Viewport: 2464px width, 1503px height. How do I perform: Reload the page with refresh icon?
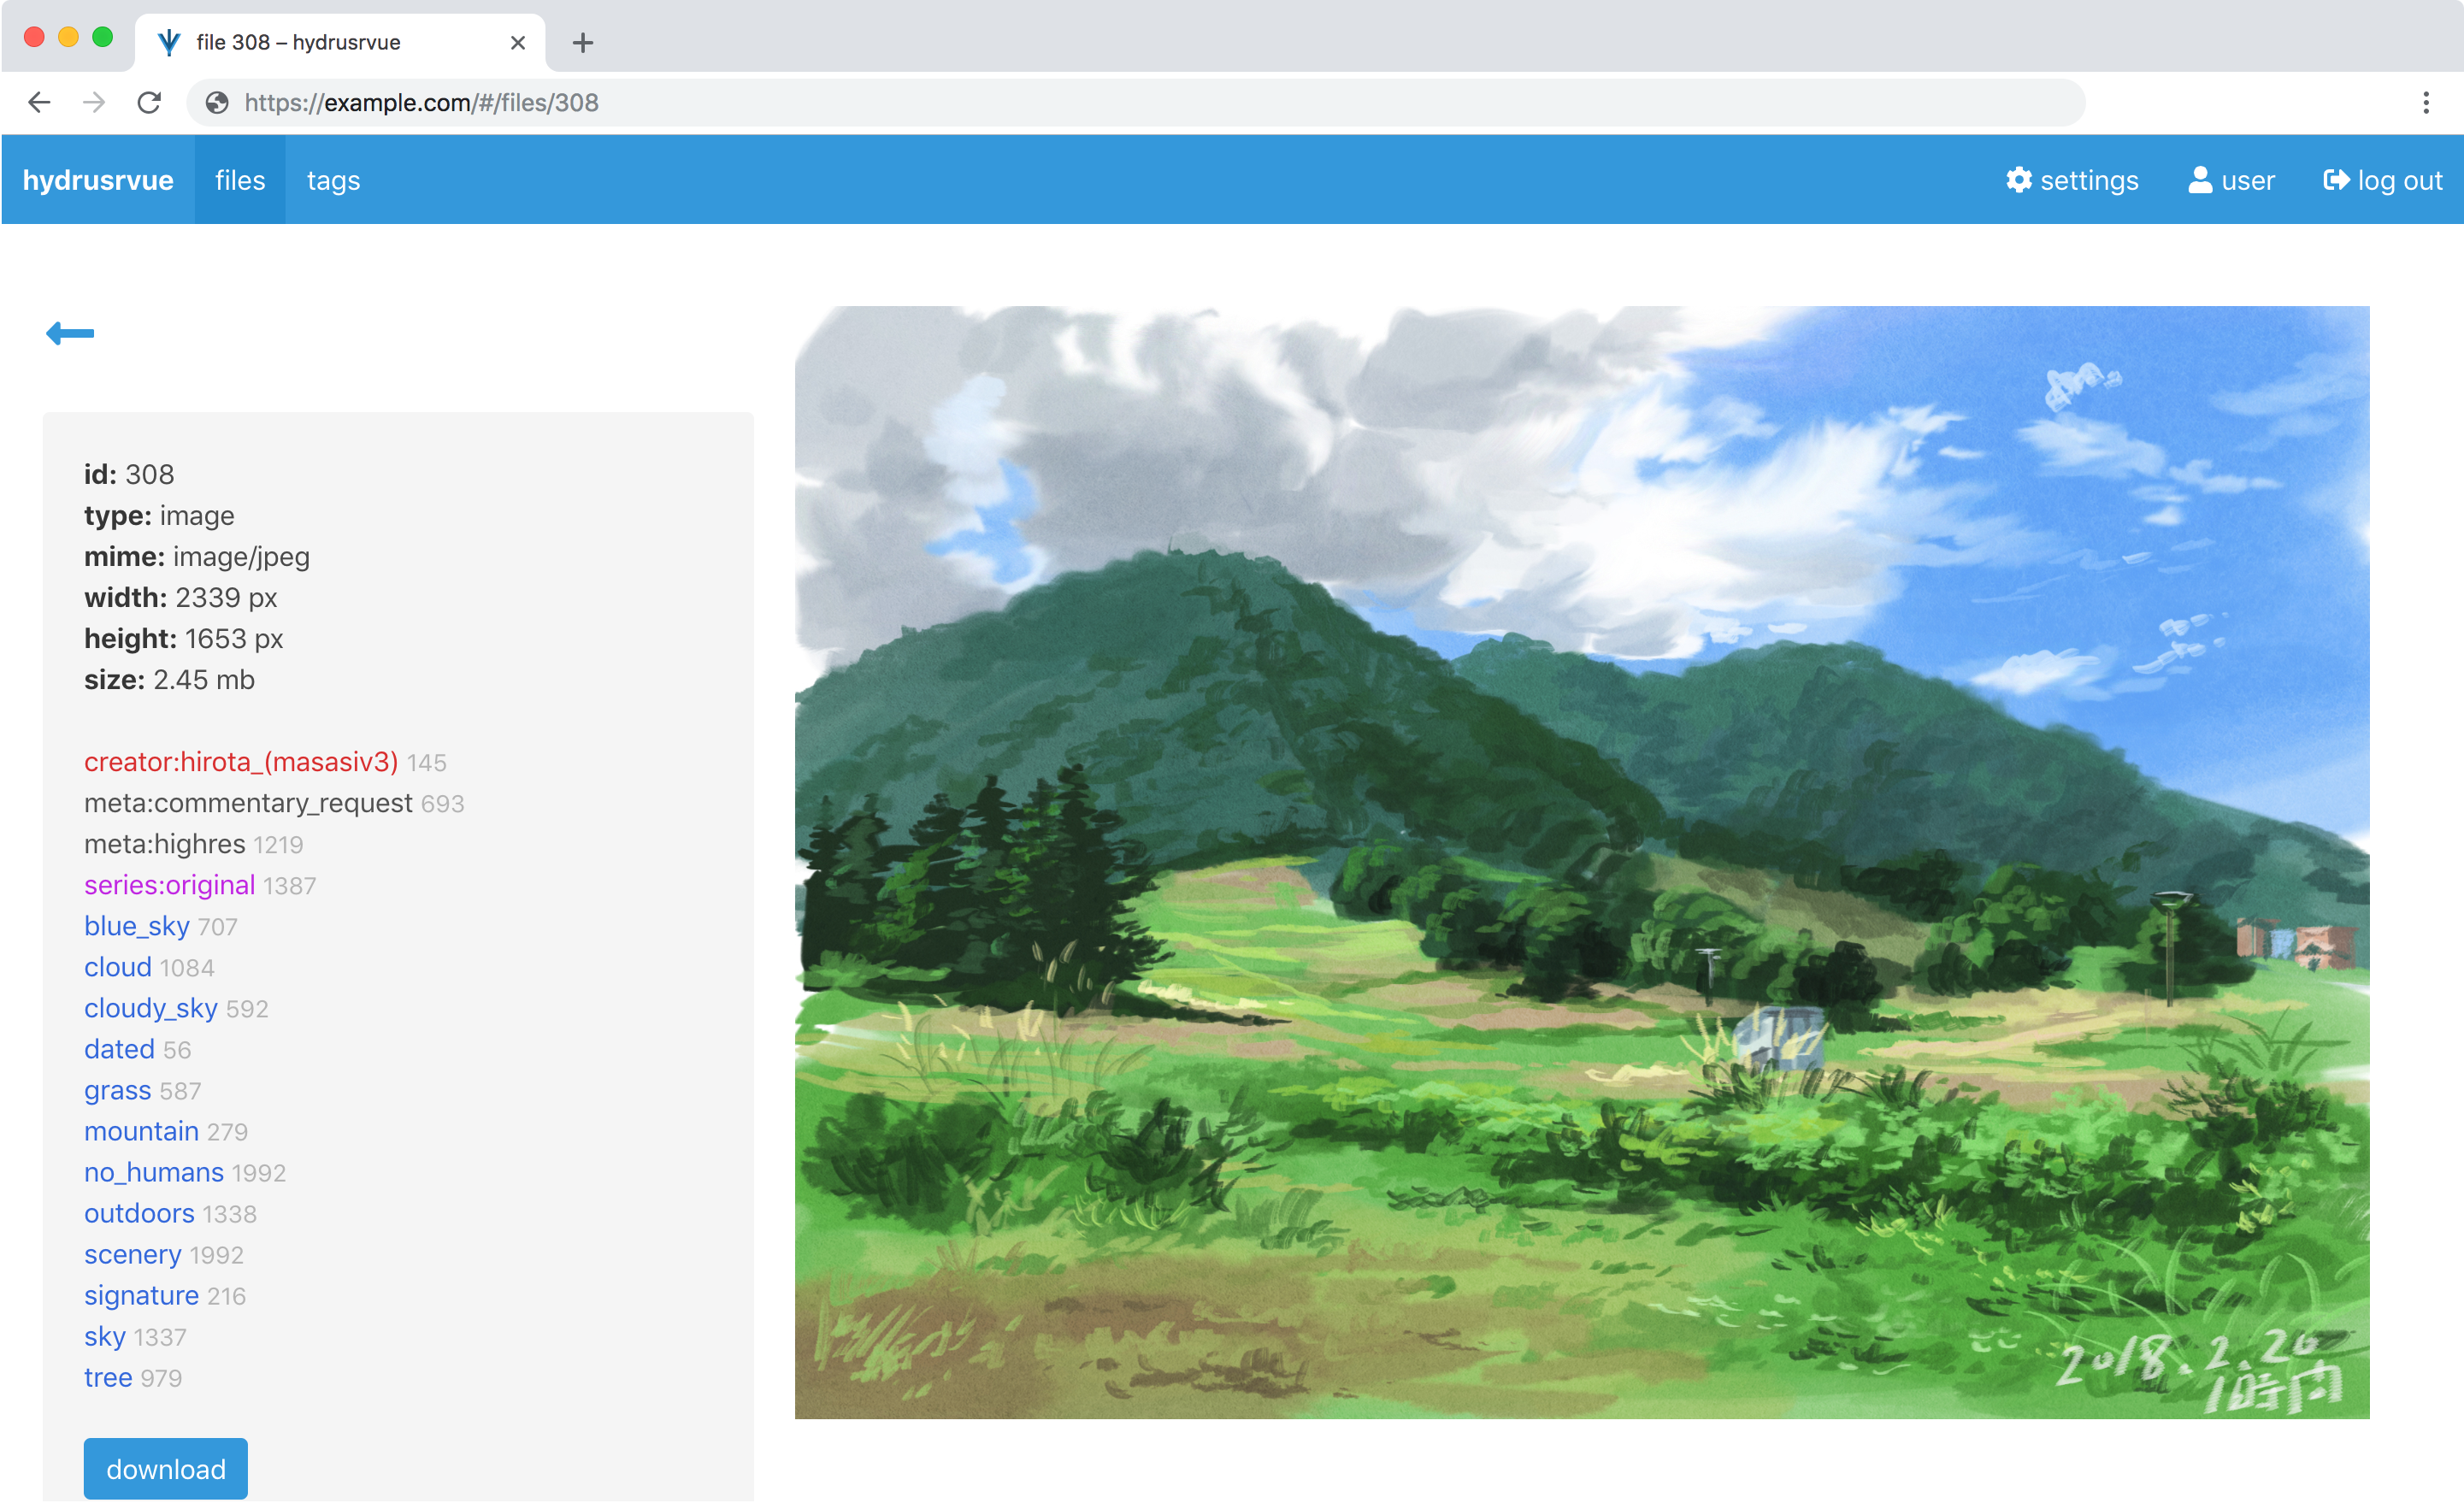[x=149, y=102]
